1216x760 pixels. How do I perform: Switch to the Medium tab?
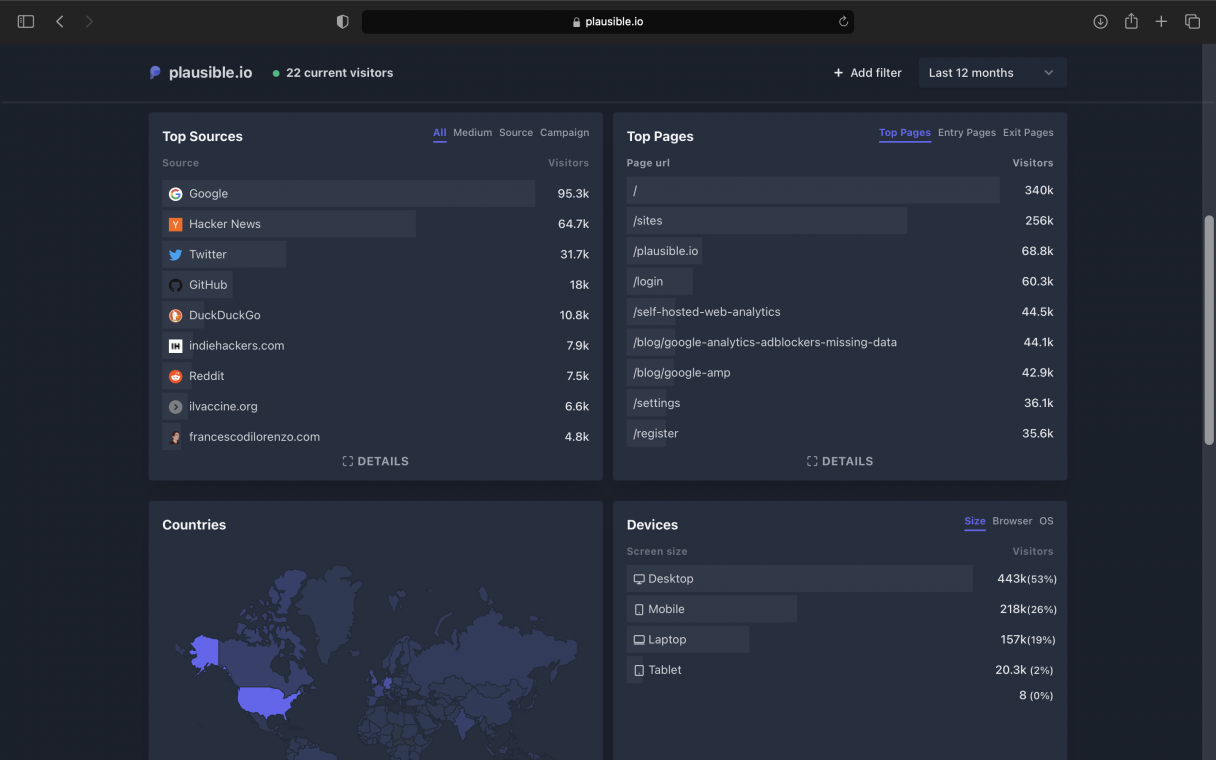(472, 133)
